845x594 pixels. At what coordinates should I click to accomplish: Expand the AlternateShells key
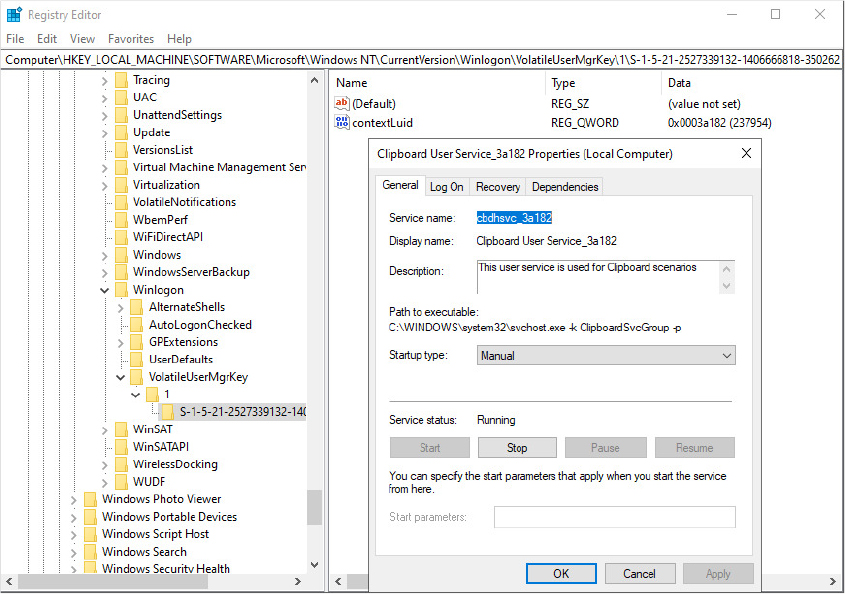pos(120,308)
